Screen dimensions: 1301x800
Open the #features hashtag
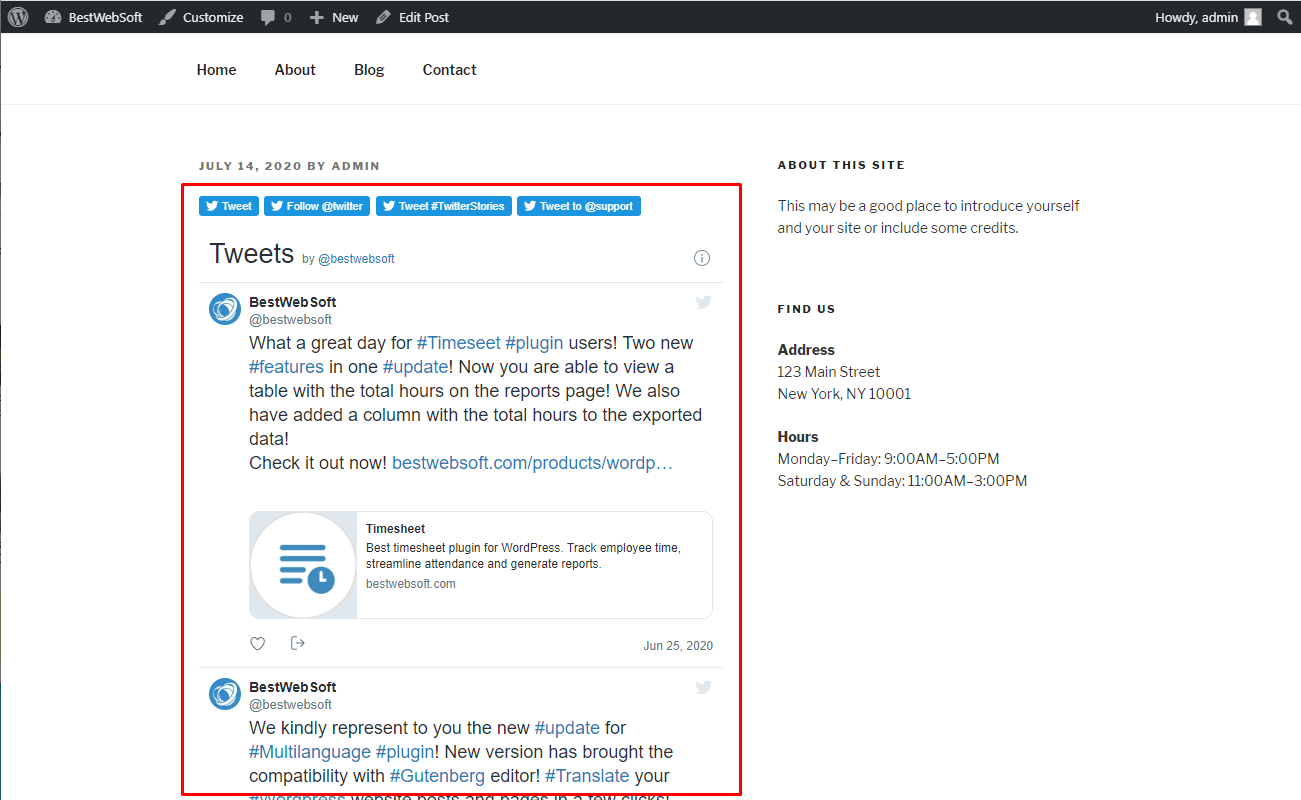coord(287,367)
